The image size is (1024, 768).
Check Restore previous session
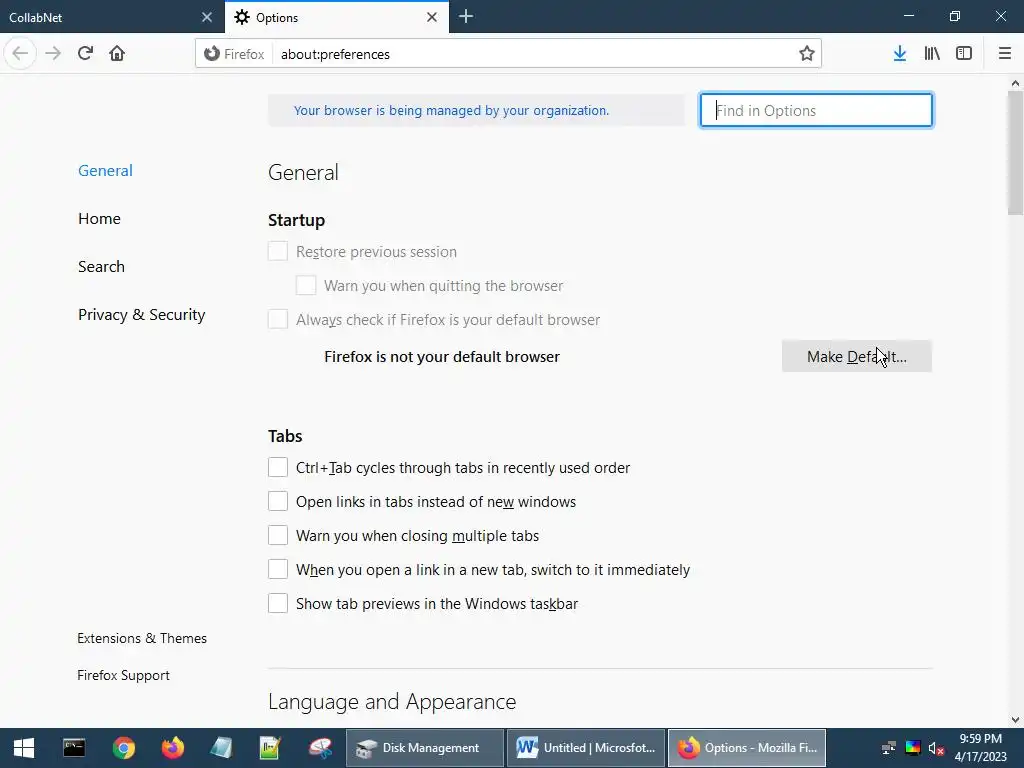coord(278,251)
